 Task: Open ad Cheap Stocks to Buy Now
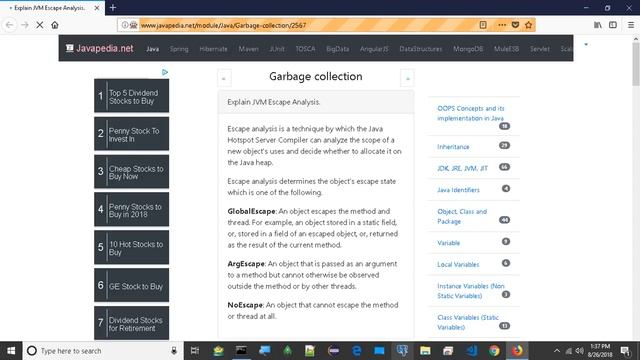coord(131,172)
